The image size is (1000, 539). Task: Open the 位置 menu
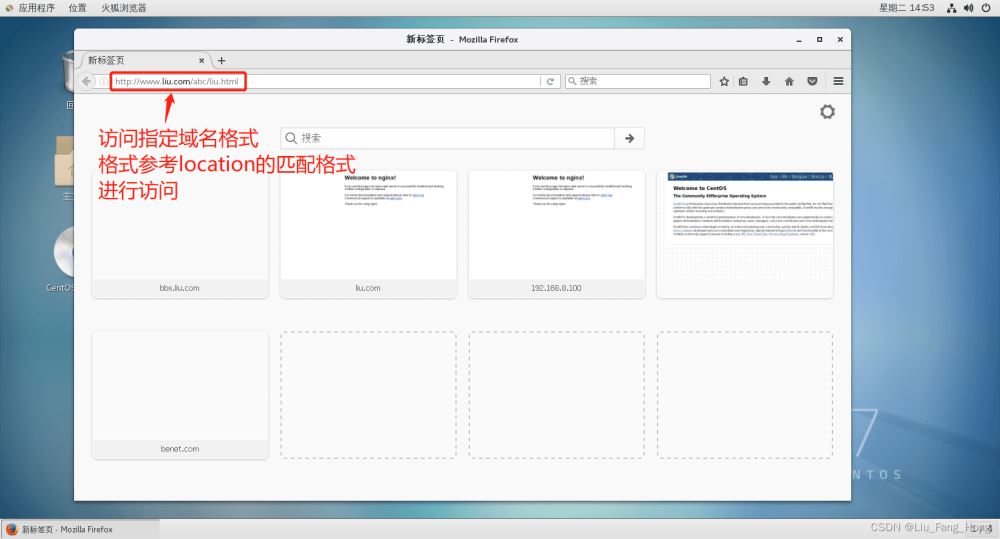point(77,8)
